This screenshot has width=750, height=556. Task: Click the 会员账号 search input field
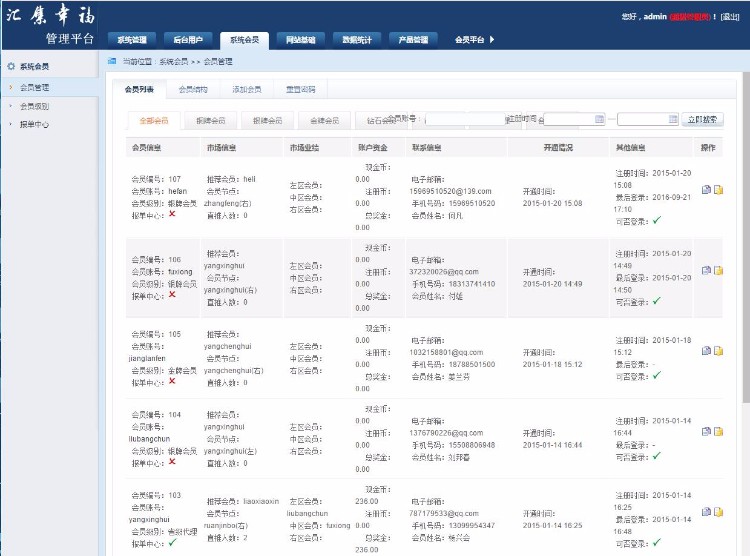pos(465,119)
